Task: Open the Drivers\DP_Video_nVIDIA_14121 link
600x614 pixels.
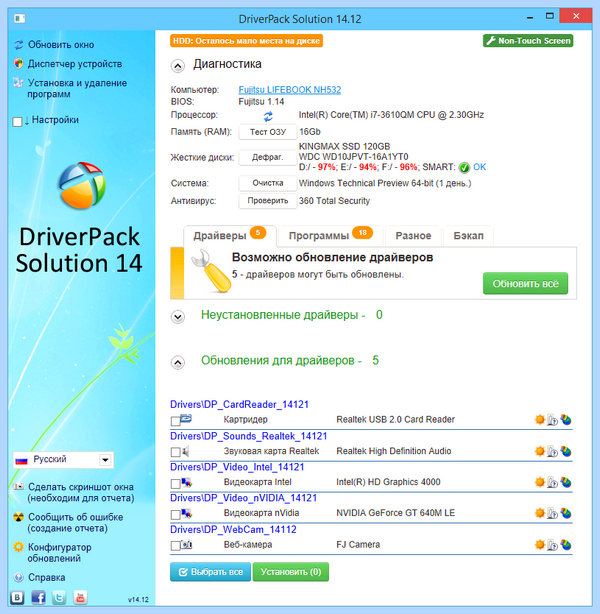Action: (244, 498)
